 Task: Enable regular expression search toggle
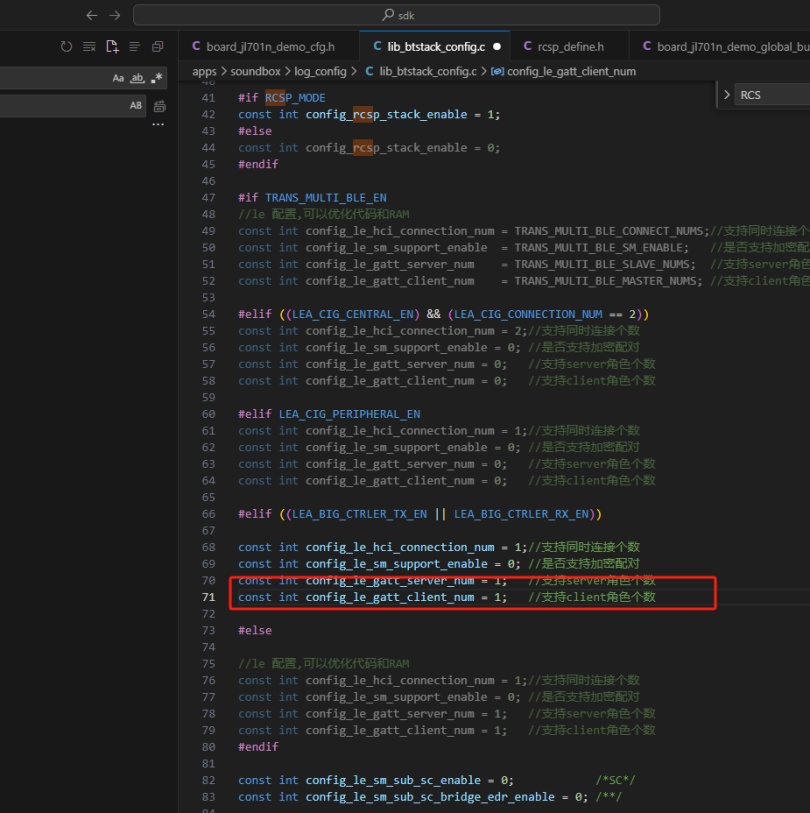(x=156, y=78)
